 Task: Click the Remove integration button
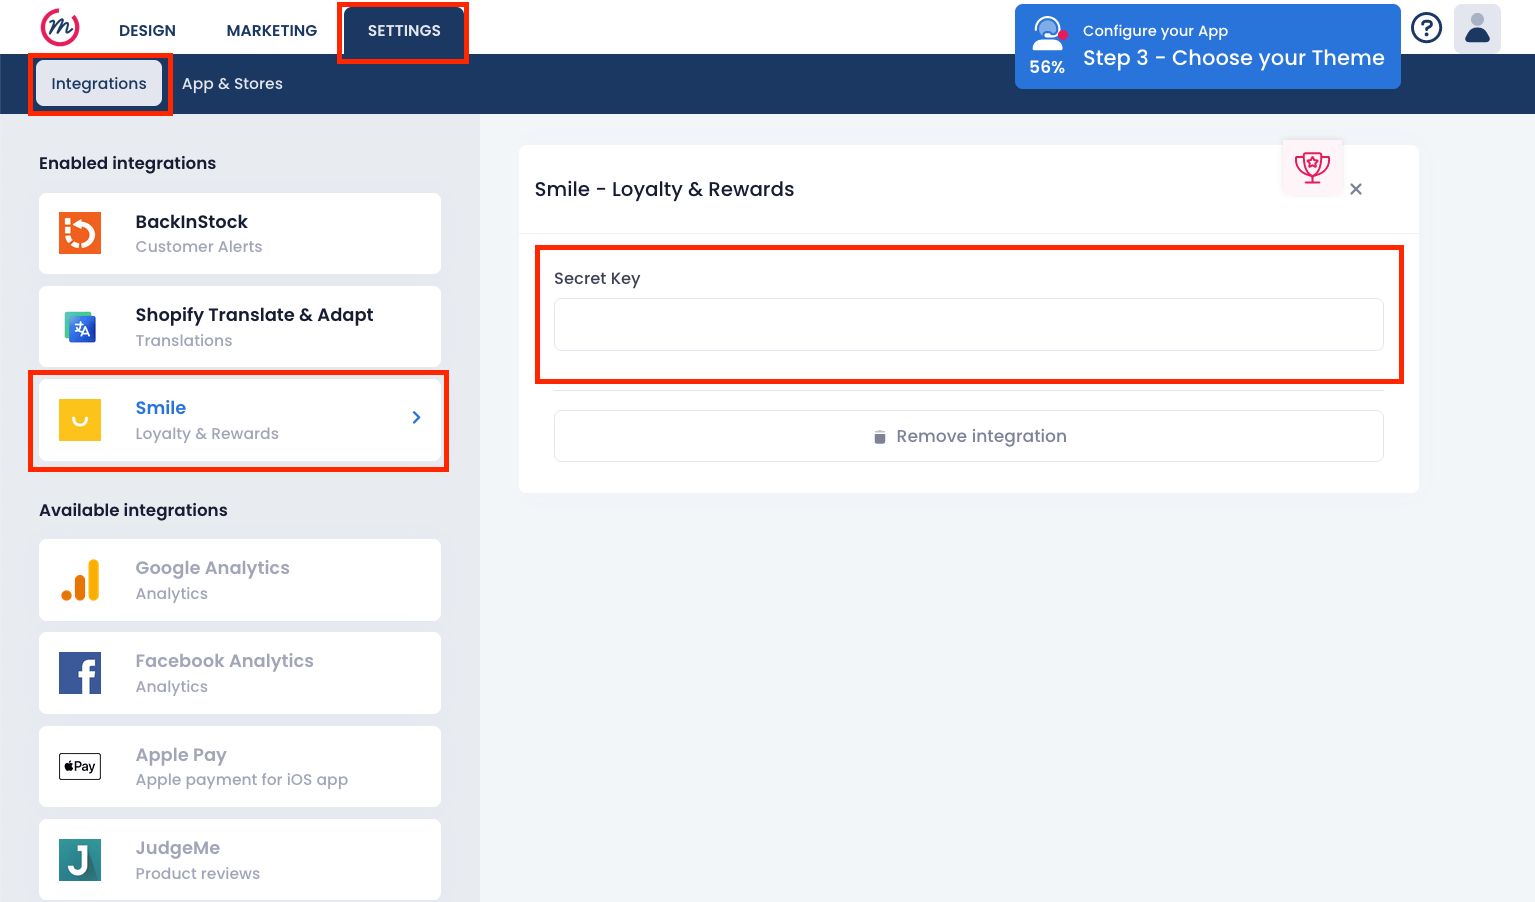click(968, 436)
